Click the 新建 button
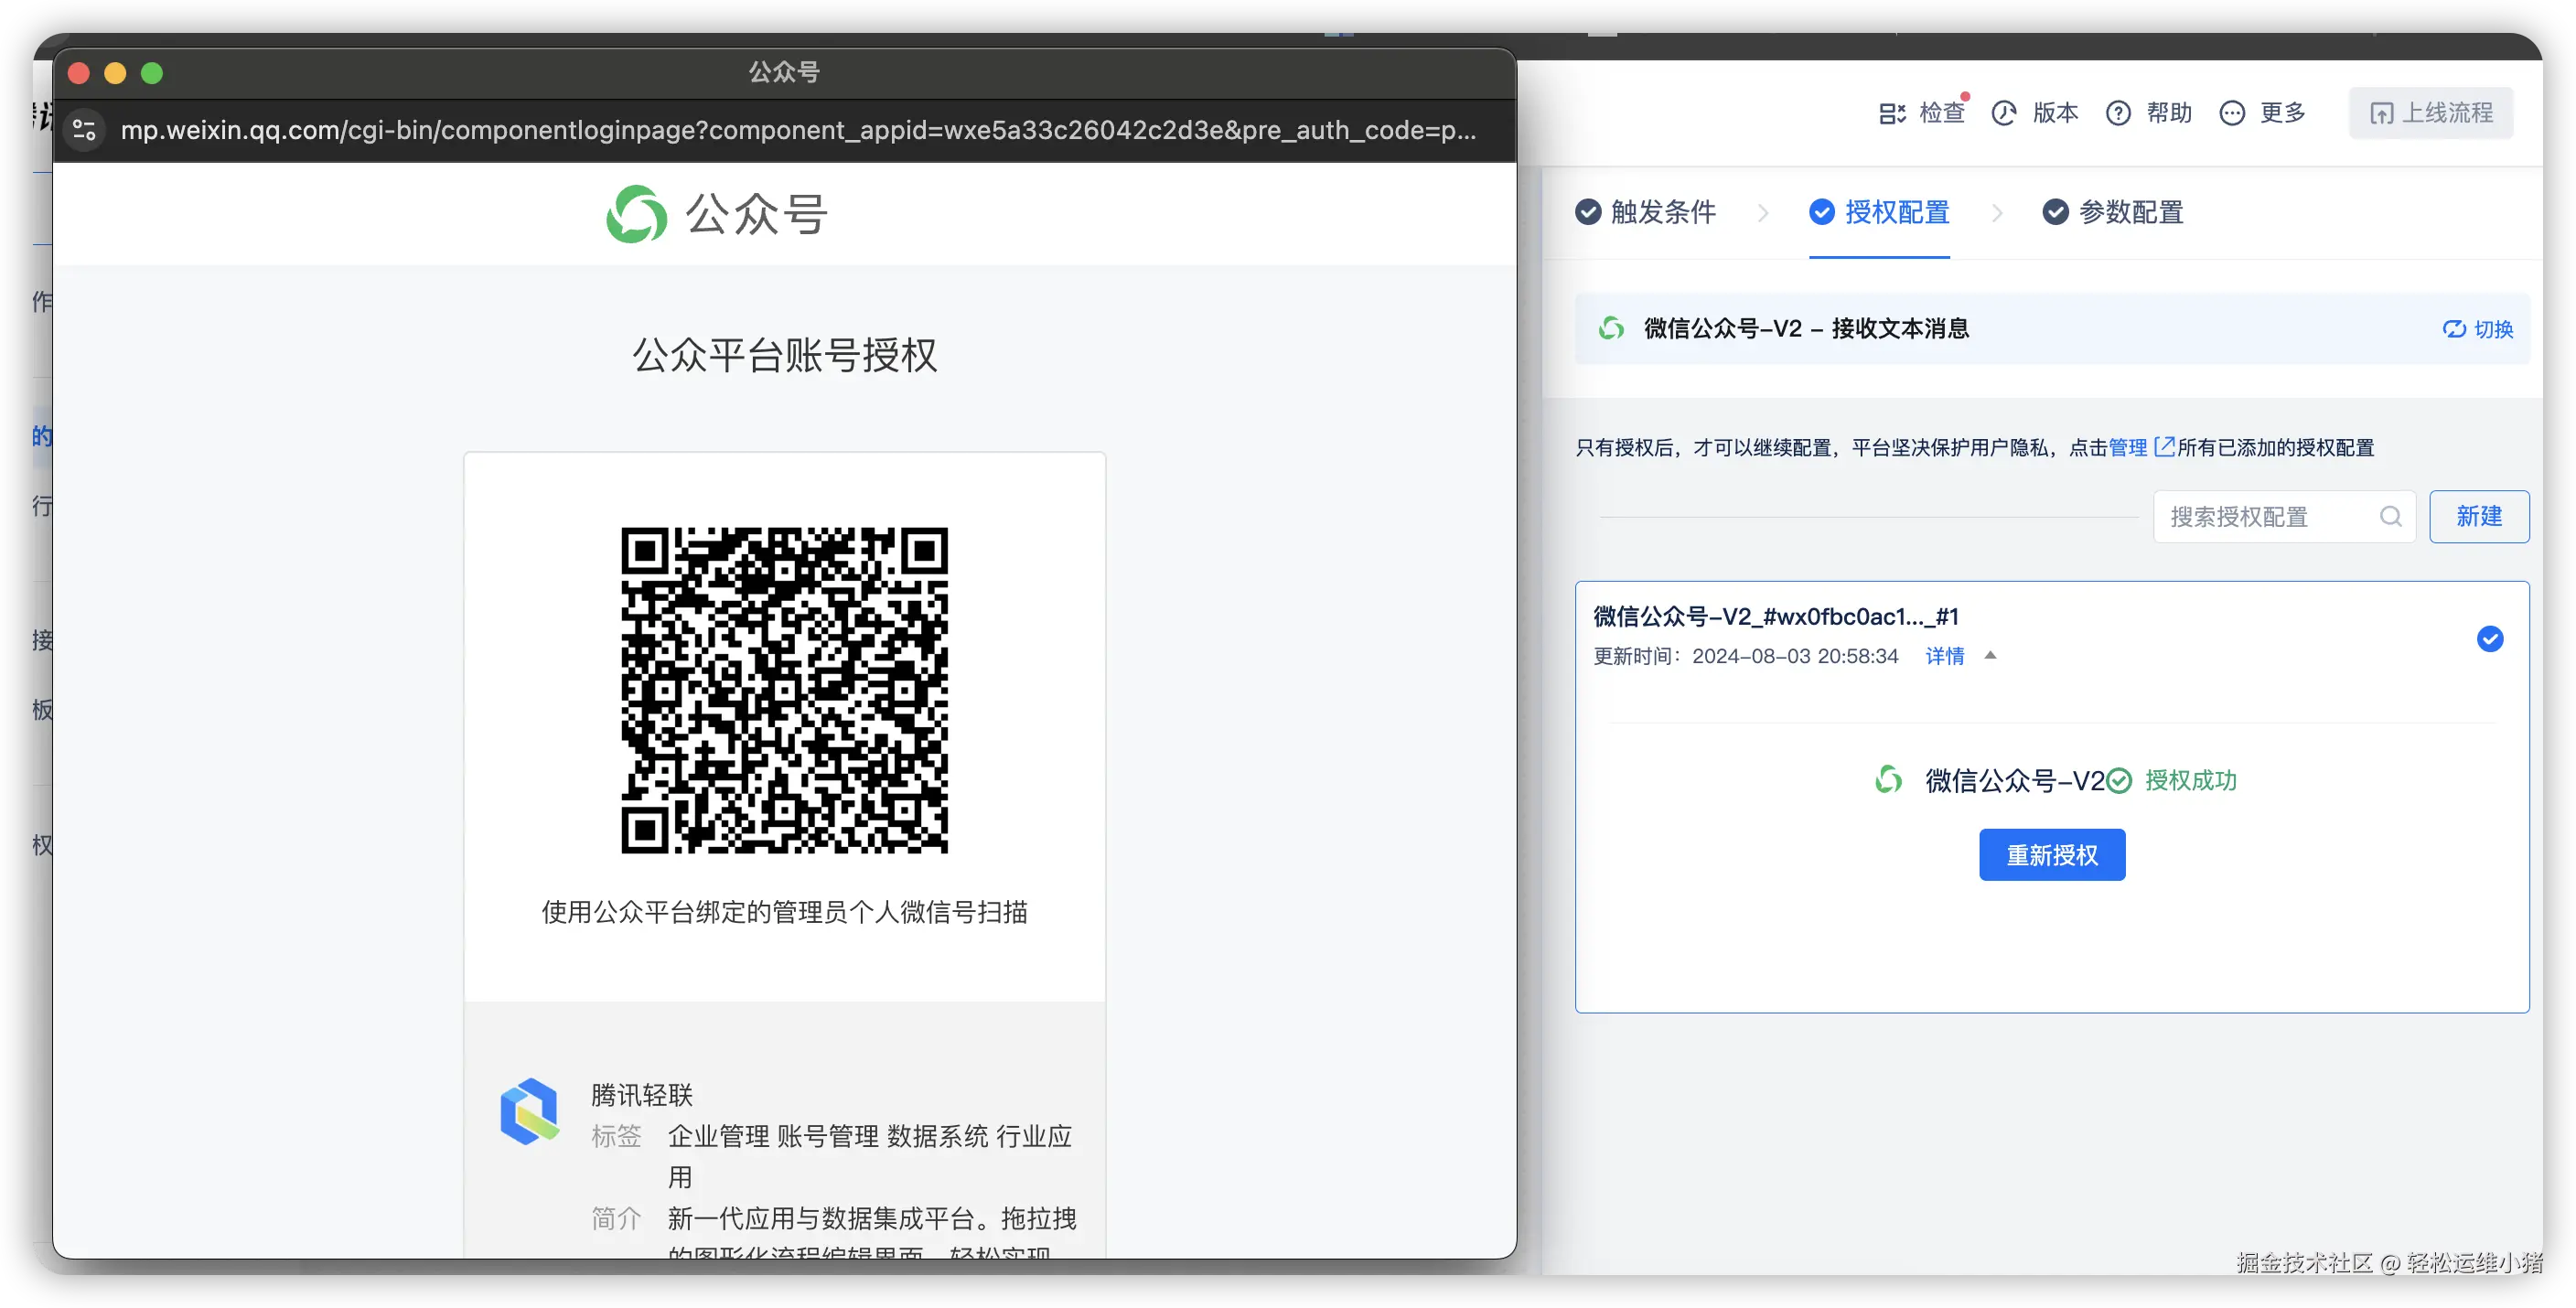The image size is (2576, 1308). pyautogui.click(x=2479, y=516)
